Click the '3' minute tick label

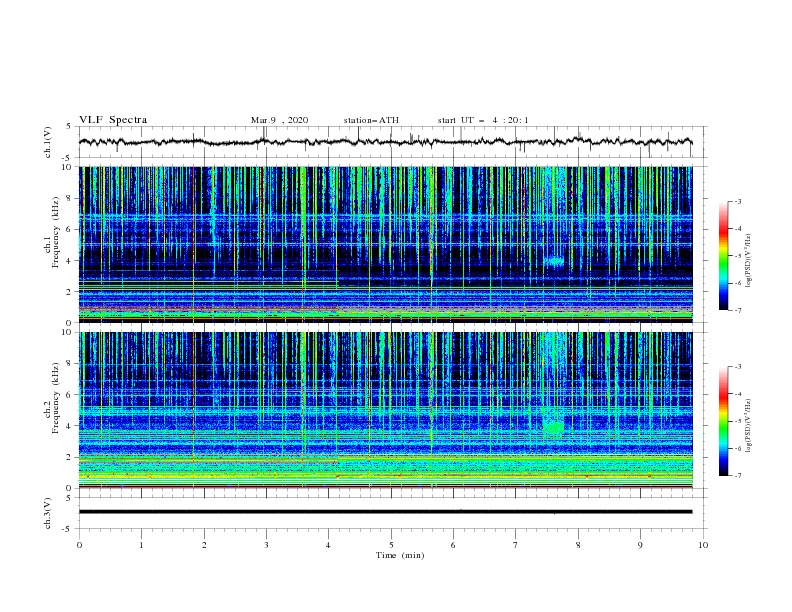click(x=266, y=545)
